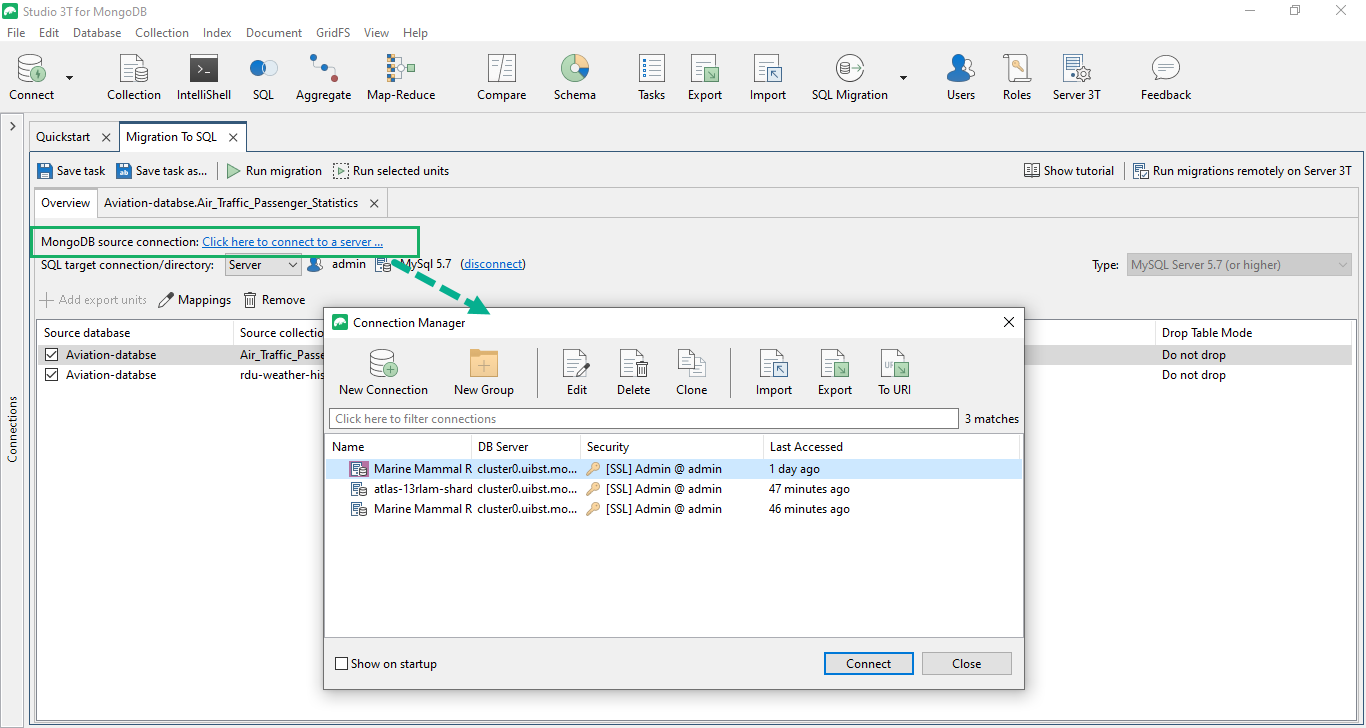Click the disconnect link
Screen dimensions: 1366x728
pos(493,264)
